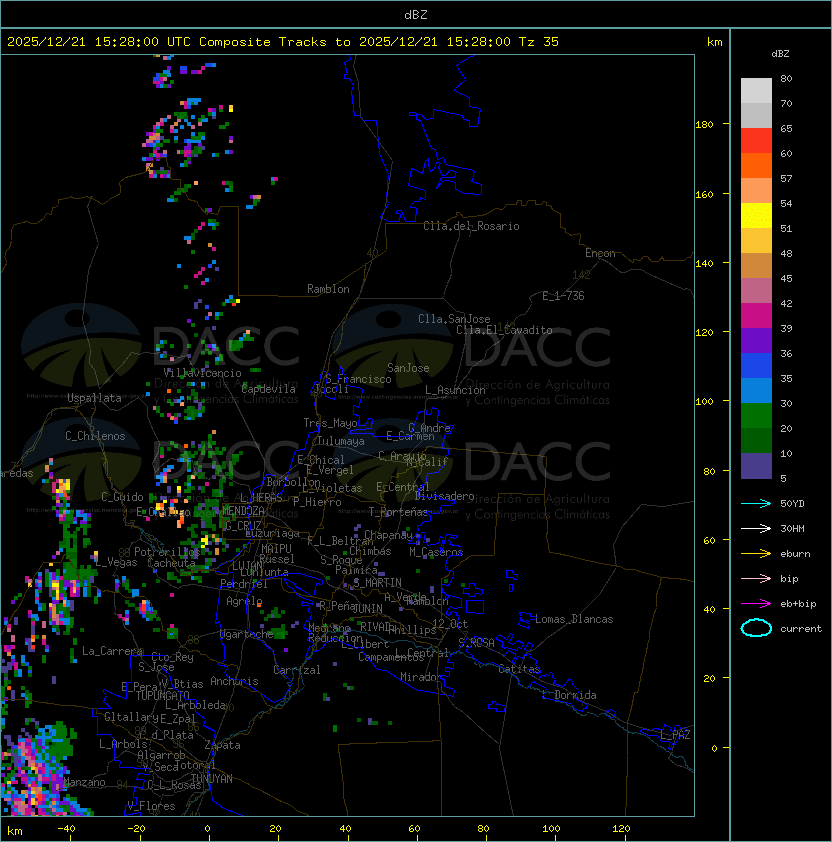Click the 'Encon' map label
The width and height of the screenshot is (832, 842).
tap(600, 253)
